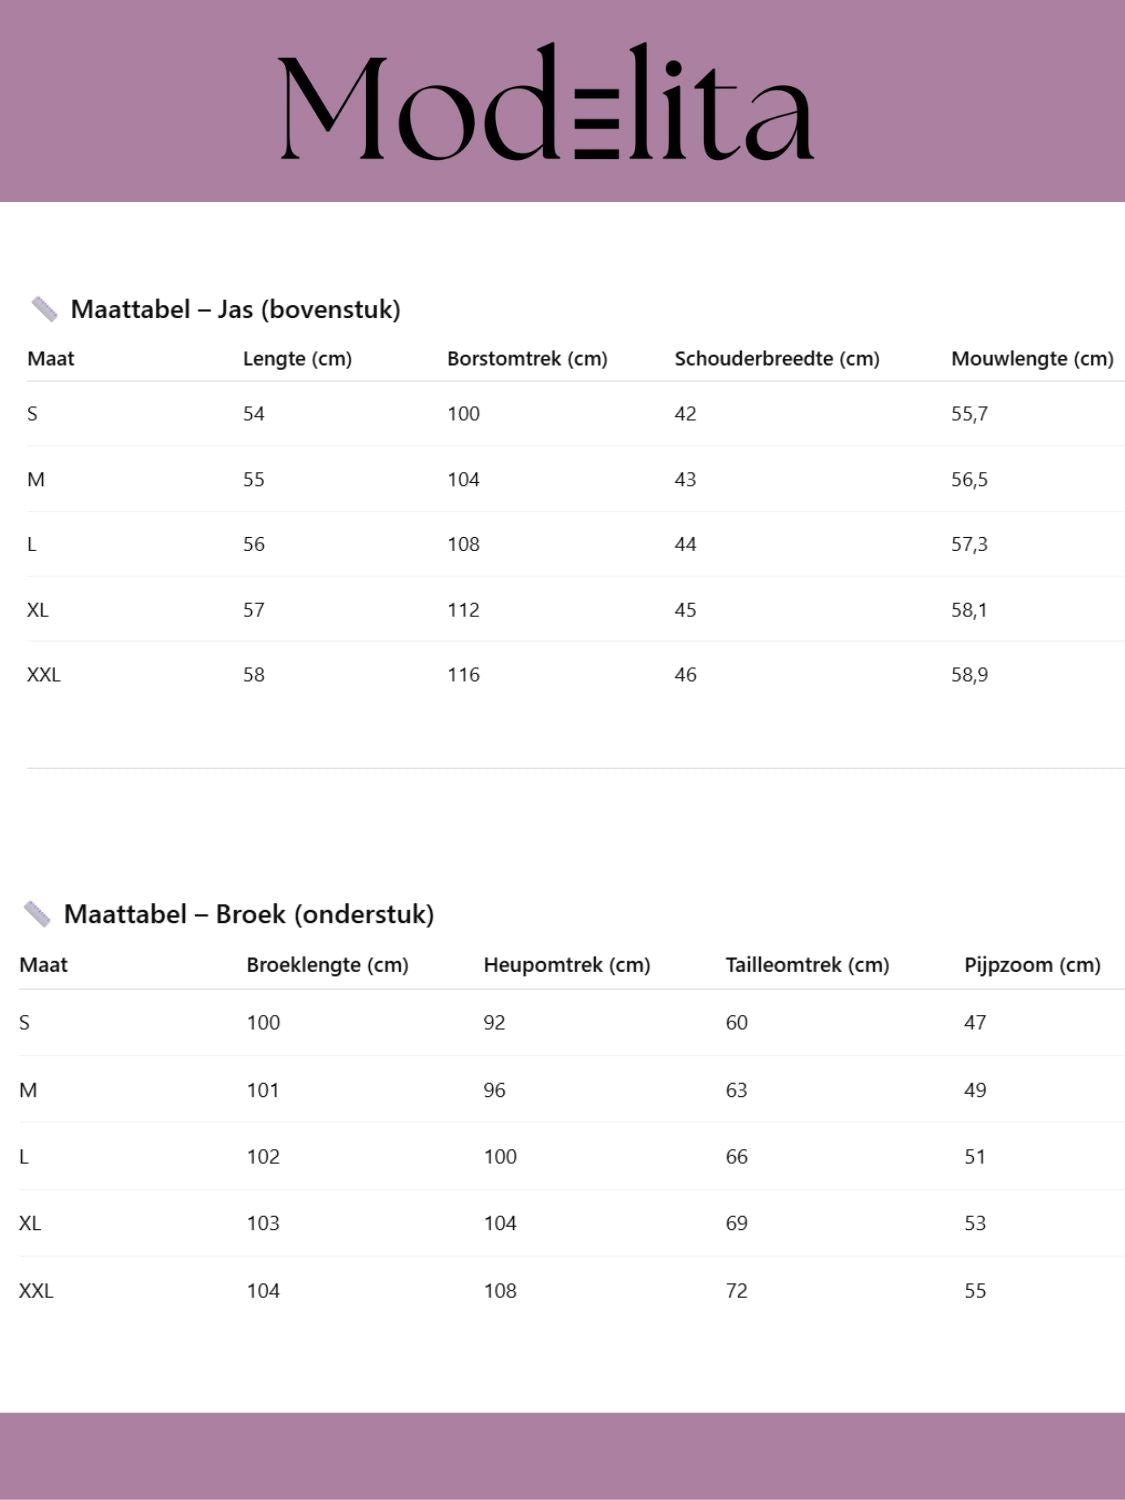
Task: Click the Maattabel – Jas (bovenstuk) heading
Action: click(235, 309)
